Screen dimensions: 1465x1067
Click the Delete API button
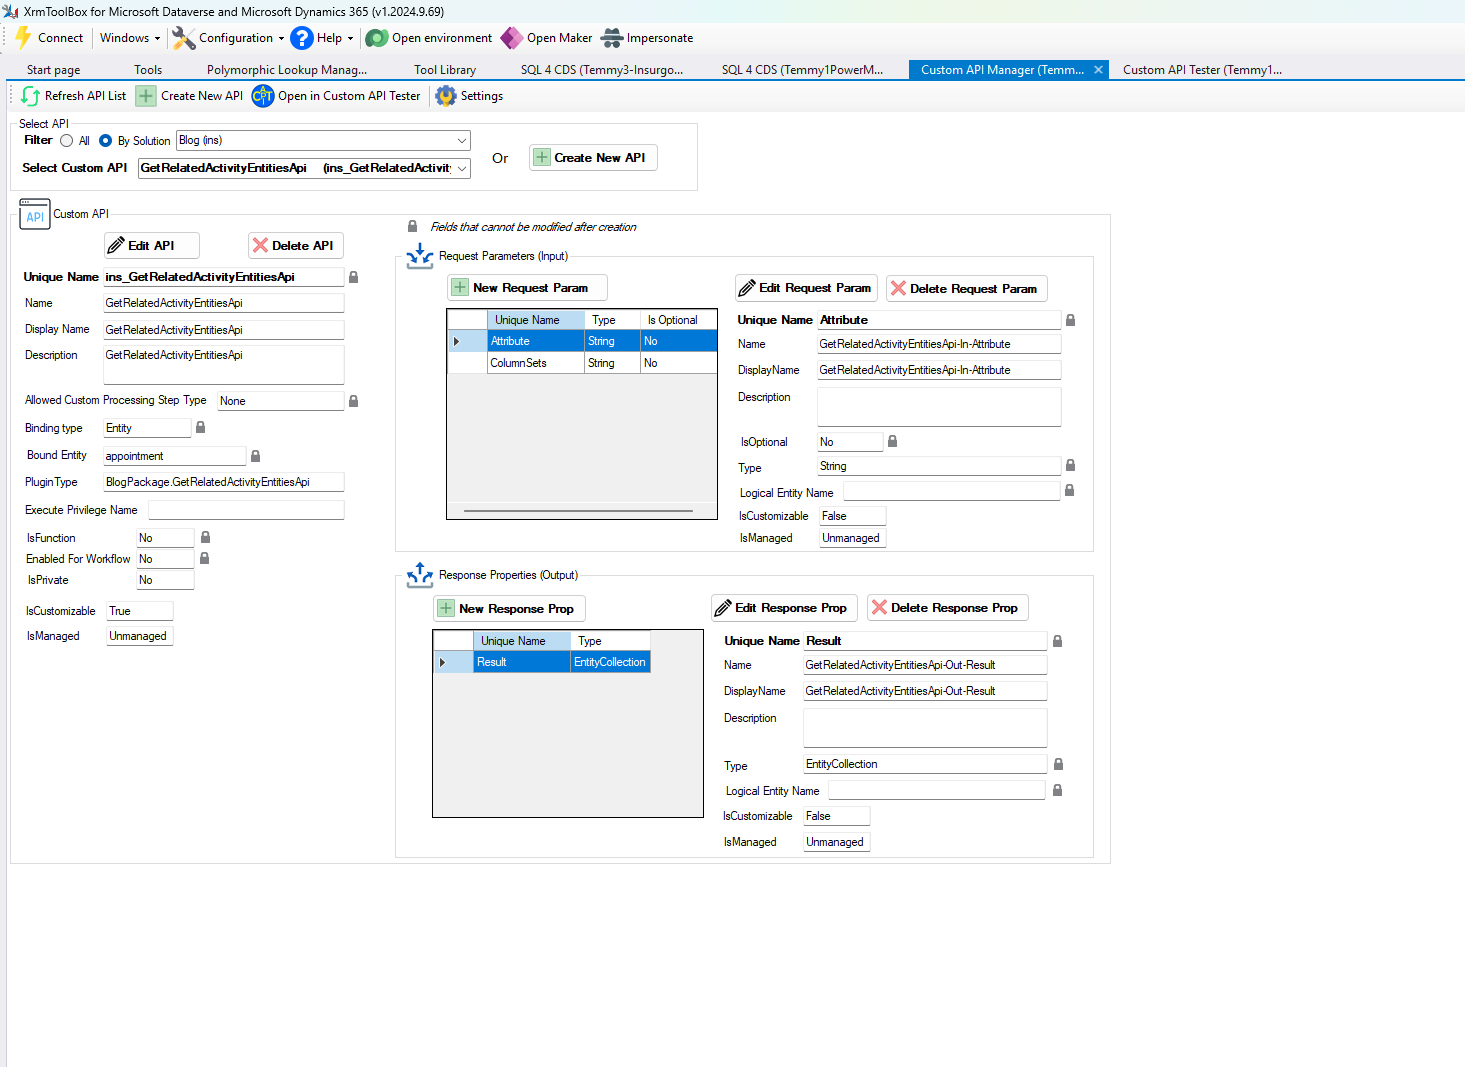pos(296,245)
